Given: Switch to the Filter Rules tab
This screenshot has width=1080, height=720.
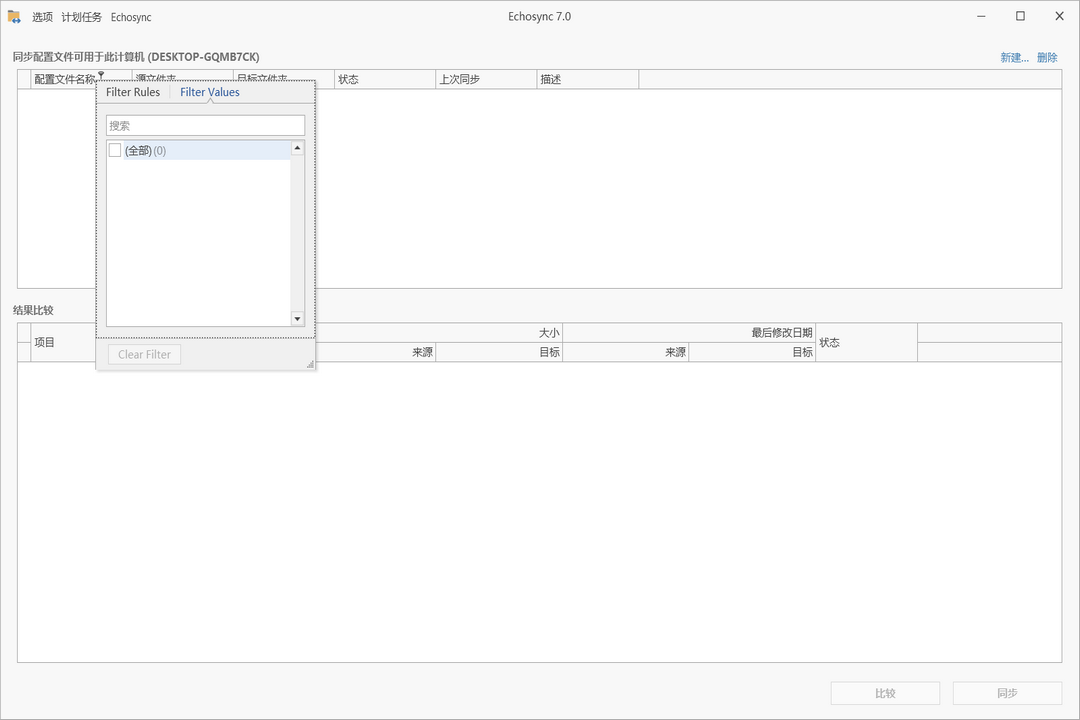Looking at the screenshot, I should (x=133, y=91).
